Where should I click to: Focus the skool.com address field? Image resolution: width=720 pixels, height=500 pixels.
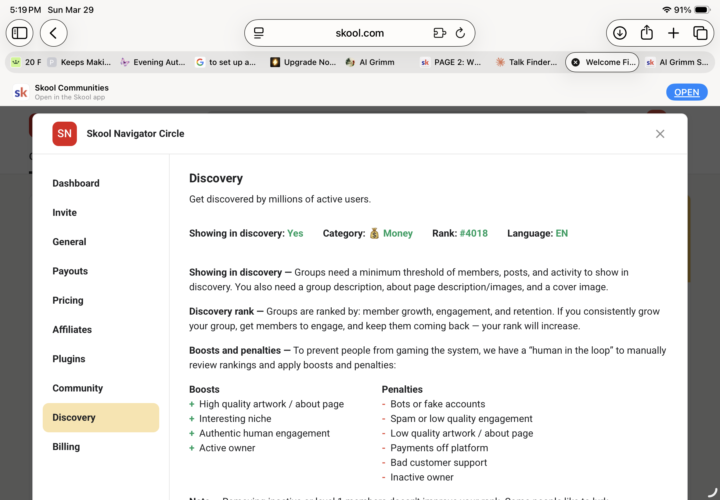point(360,33)
